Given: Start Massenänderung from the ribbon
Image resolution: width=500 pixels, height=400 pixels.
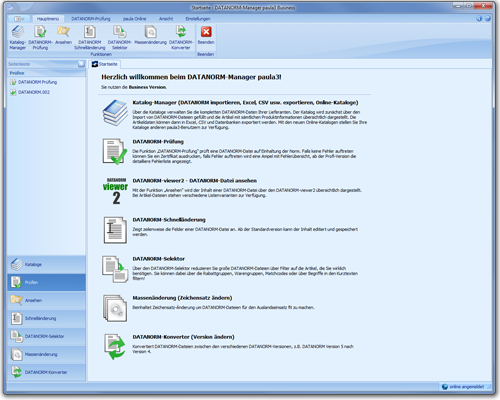Looking at the screenshot, I should coord(151,35).
